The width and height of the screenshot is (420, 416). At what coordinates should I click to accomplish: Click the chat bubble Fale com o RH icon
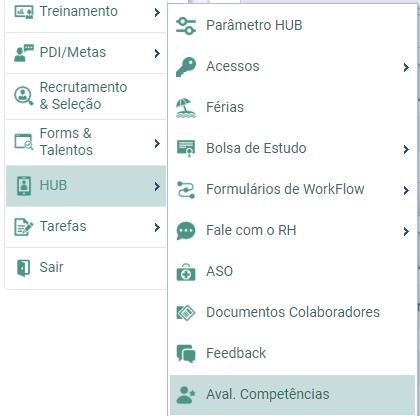(186, 231)
